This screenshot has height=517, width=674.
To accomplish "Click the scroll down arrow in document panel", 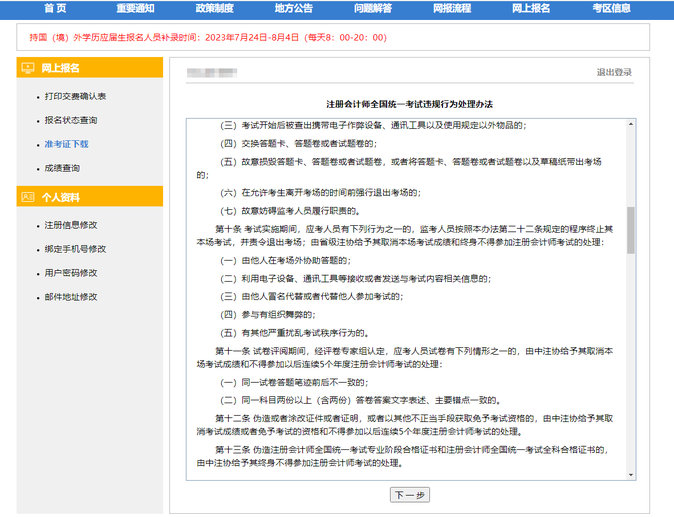I will (630, 476).
